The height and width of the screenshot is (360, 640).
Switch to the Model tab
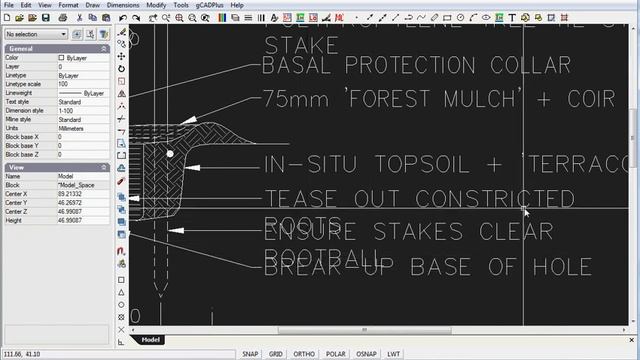150,340
